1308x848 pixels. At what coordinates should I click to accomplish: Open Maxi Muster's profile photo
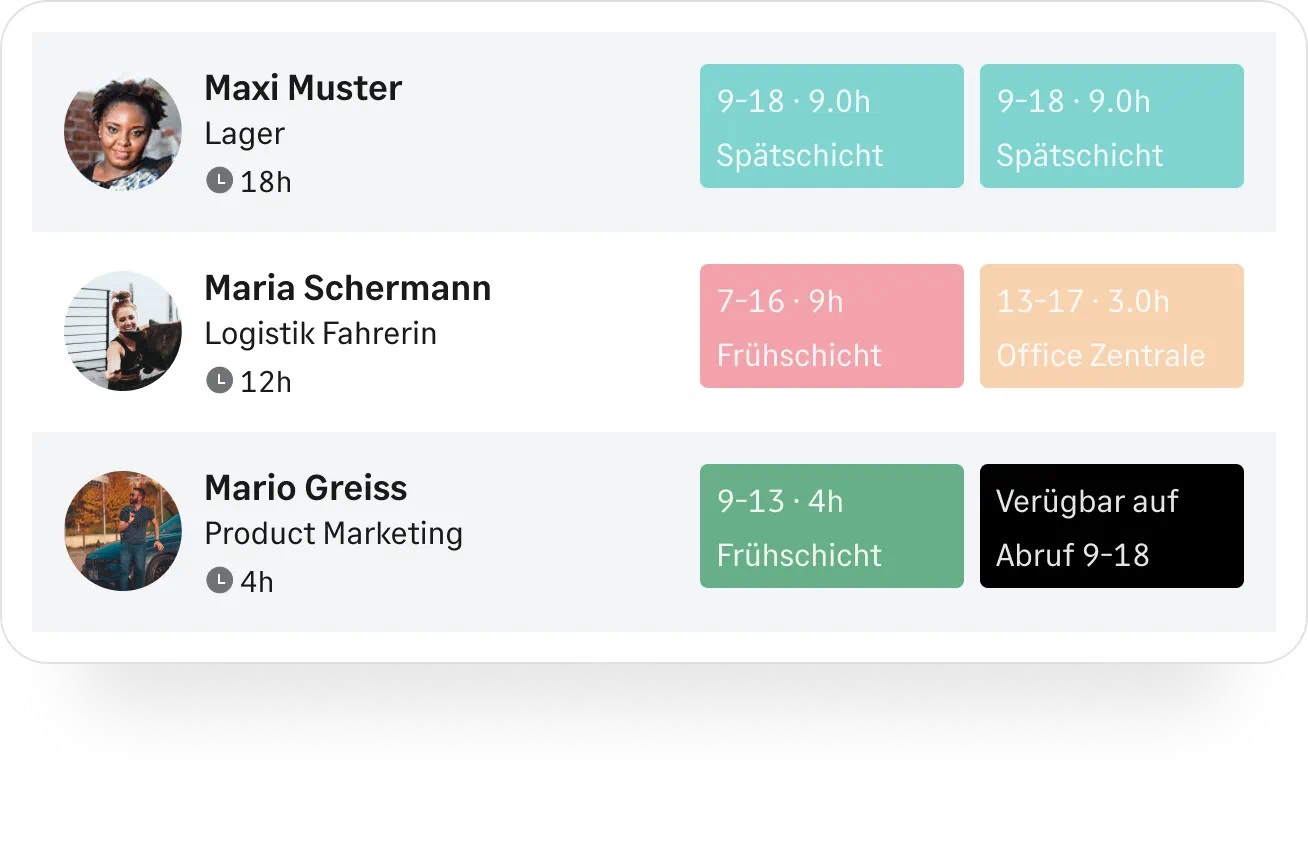click(123, 131)
